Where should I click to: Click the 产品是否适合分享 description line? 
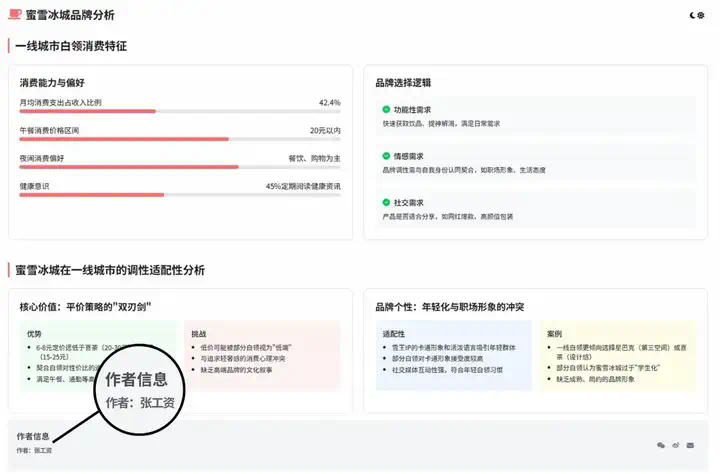click(448, 216)
